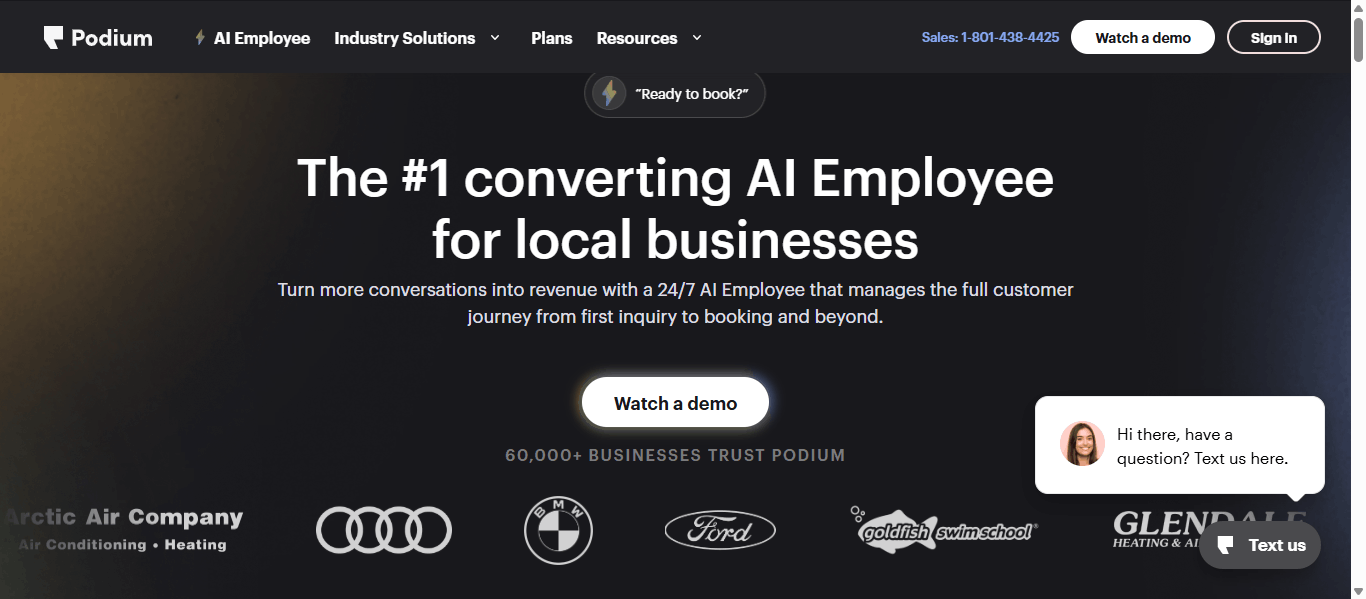Click the scrollbar up arrow
Screen dimensions: 1366x599
coord(1358,7)
